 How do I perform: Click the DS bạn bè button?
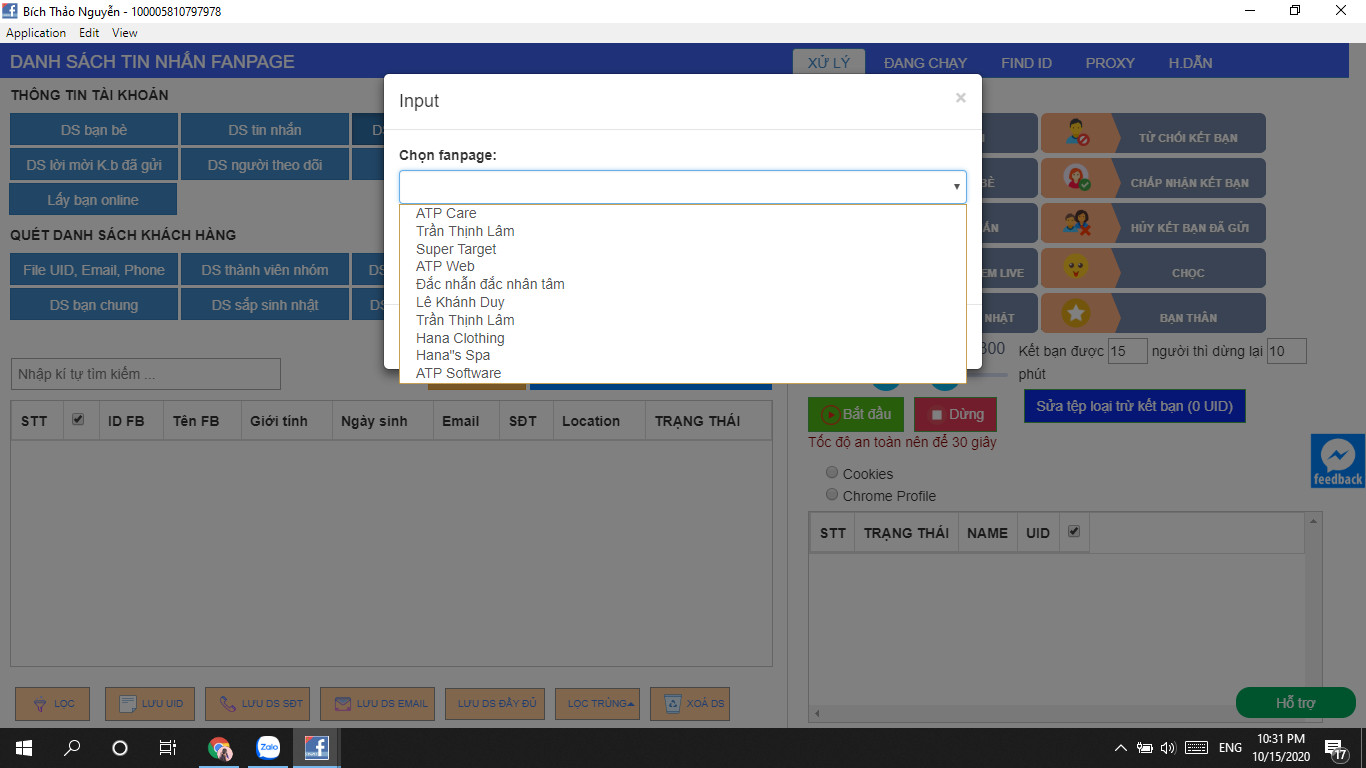coord(94,130)
